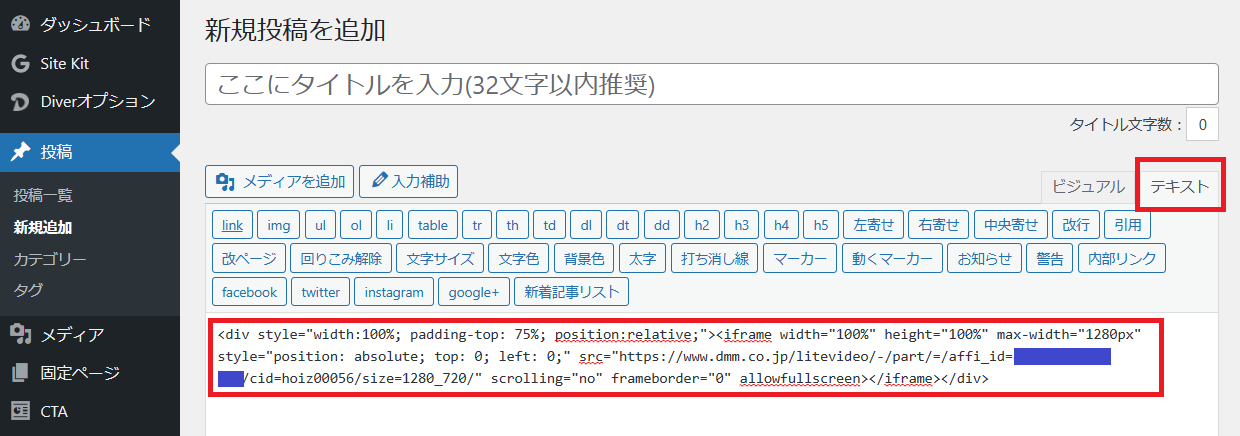
Task: Click the Diver options D icon
Action: click(x=19, y=101)
